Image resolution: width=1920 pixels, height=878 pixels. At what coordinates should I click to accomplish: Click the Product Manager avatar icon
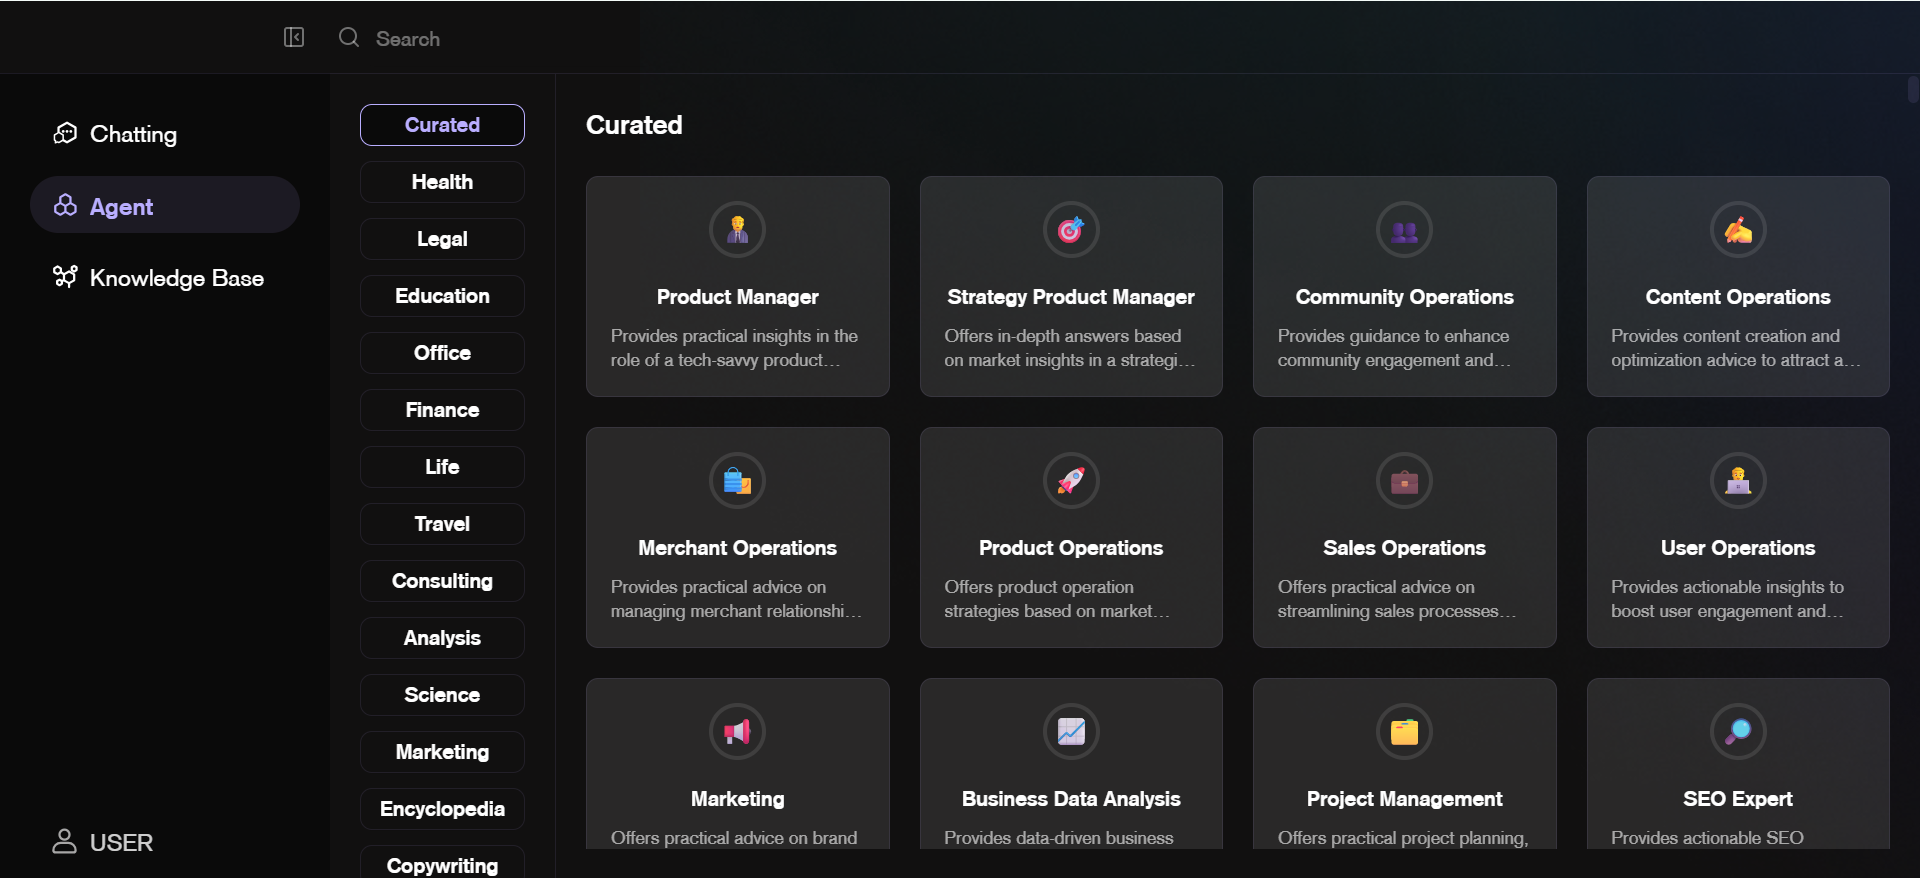pos(738,230)
